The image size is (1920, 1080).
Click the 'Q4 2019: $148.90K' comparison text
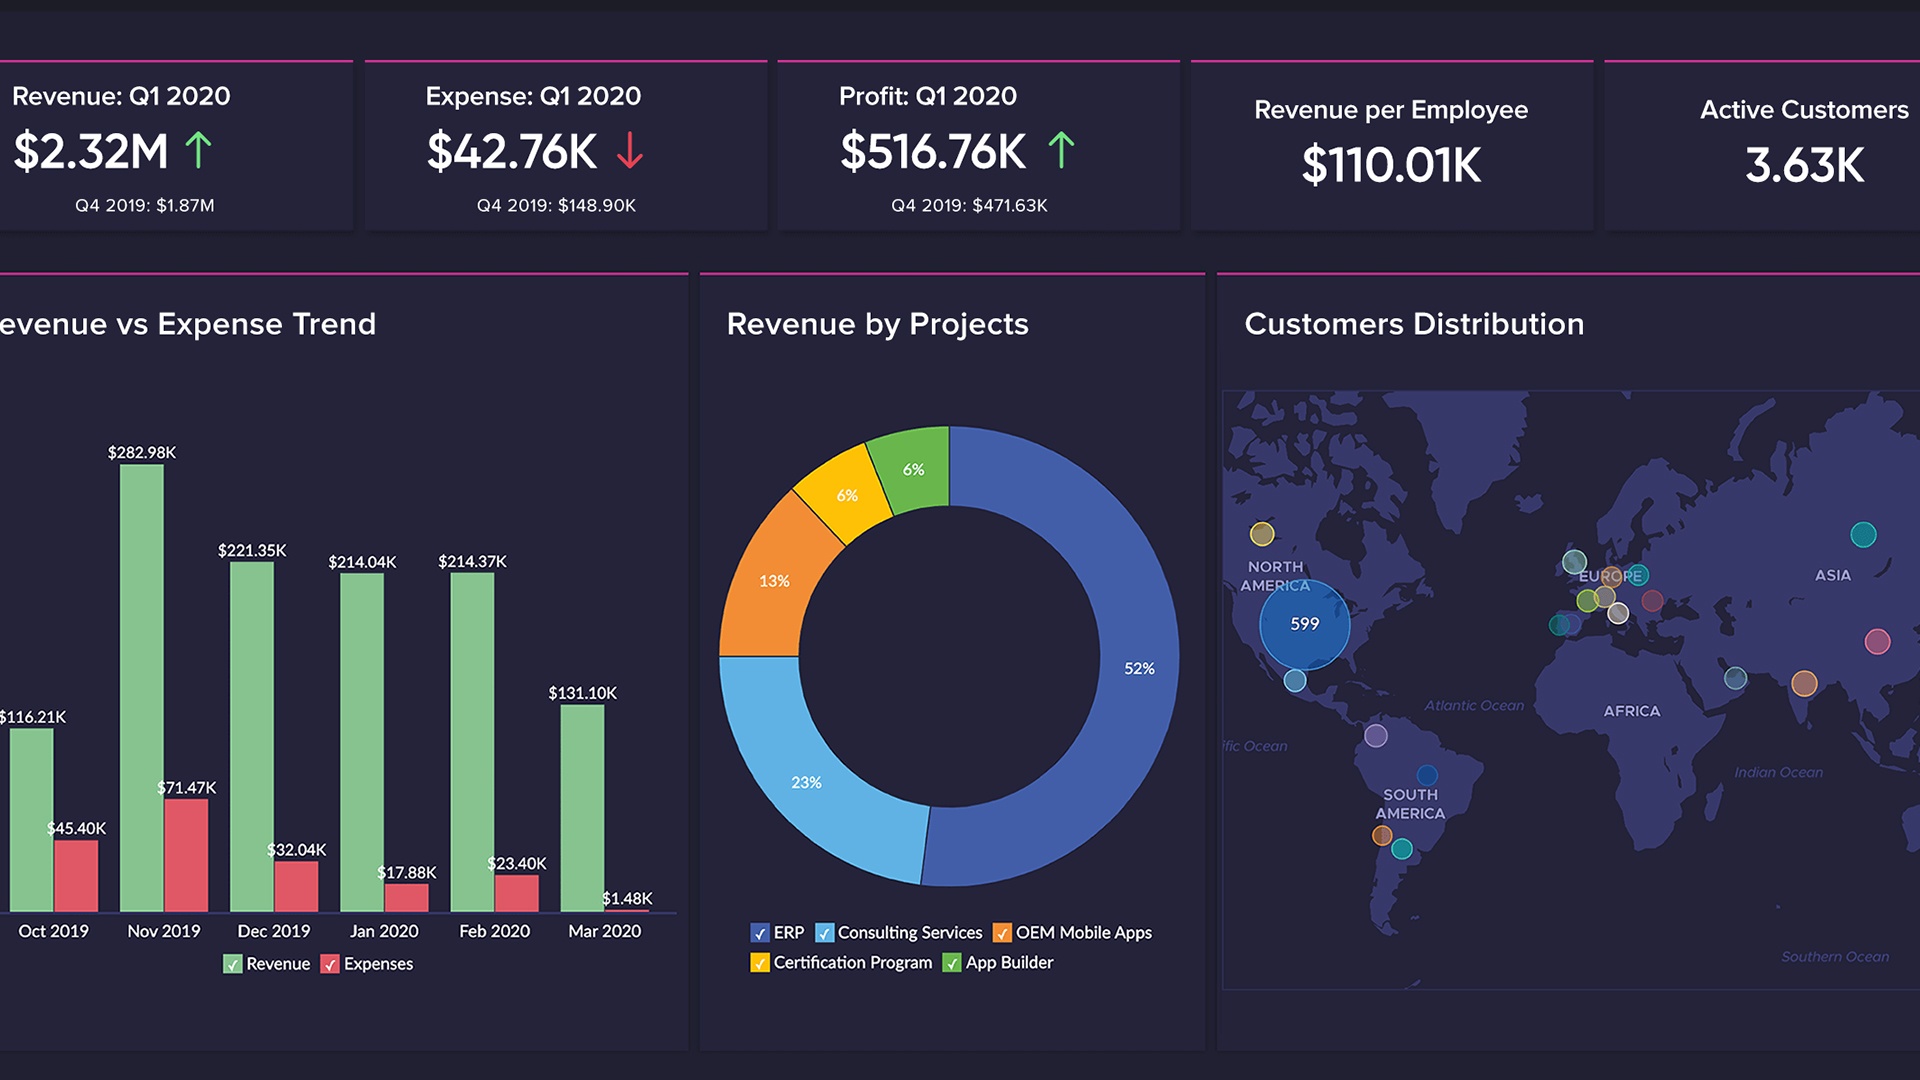pos(556,205)
